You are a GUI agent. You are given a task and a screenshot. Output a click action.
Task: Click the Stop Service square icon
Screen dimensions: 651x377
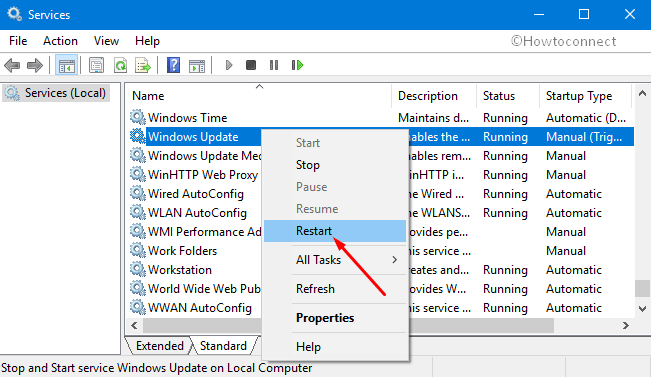(x=251, y=65)
